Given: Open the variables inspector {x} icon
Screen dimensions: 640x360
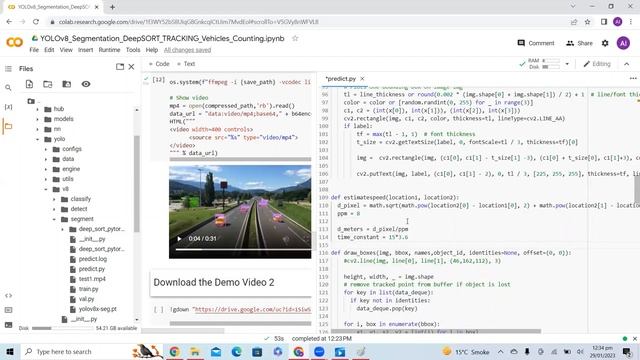Looking at the screenshot, I should click(x=8, y=107).
